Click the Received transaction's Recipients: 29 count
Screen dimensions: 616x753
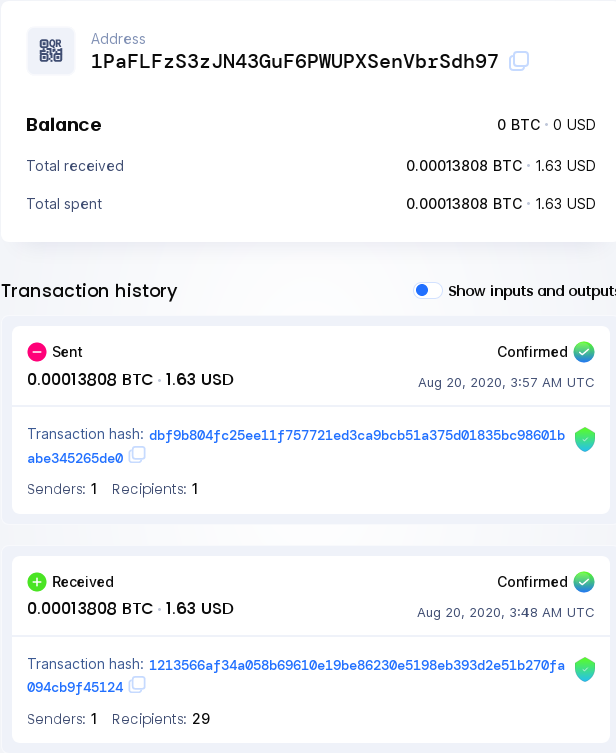(200, 719)
